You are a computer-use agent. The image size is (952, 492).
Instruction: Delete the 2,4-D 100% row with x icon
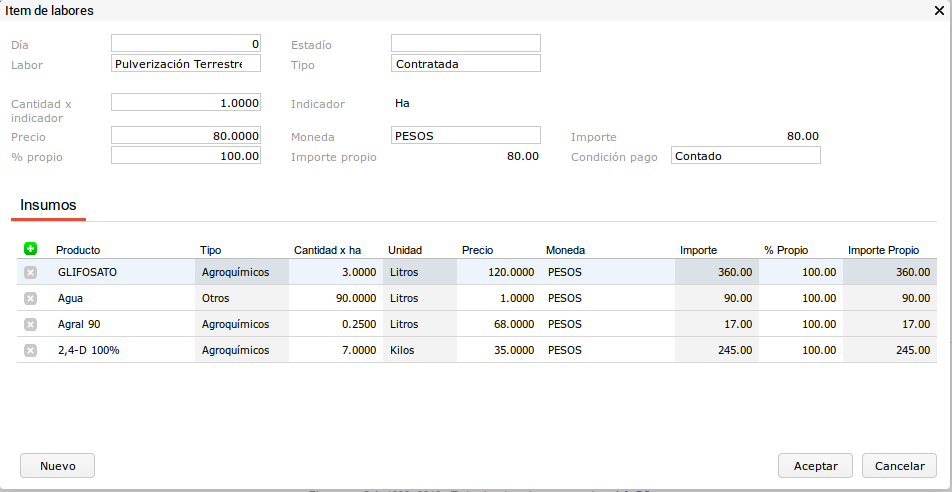30,350
